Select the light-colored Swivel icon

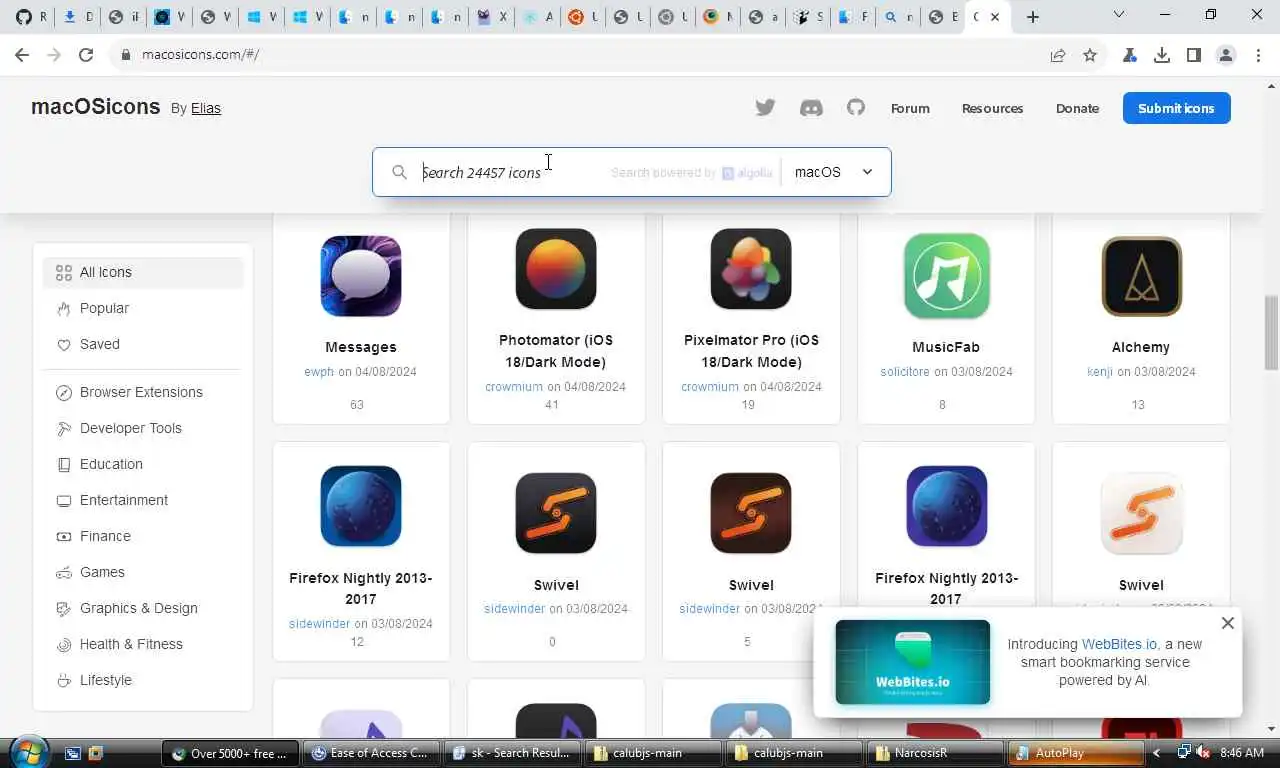[1141, 513]
